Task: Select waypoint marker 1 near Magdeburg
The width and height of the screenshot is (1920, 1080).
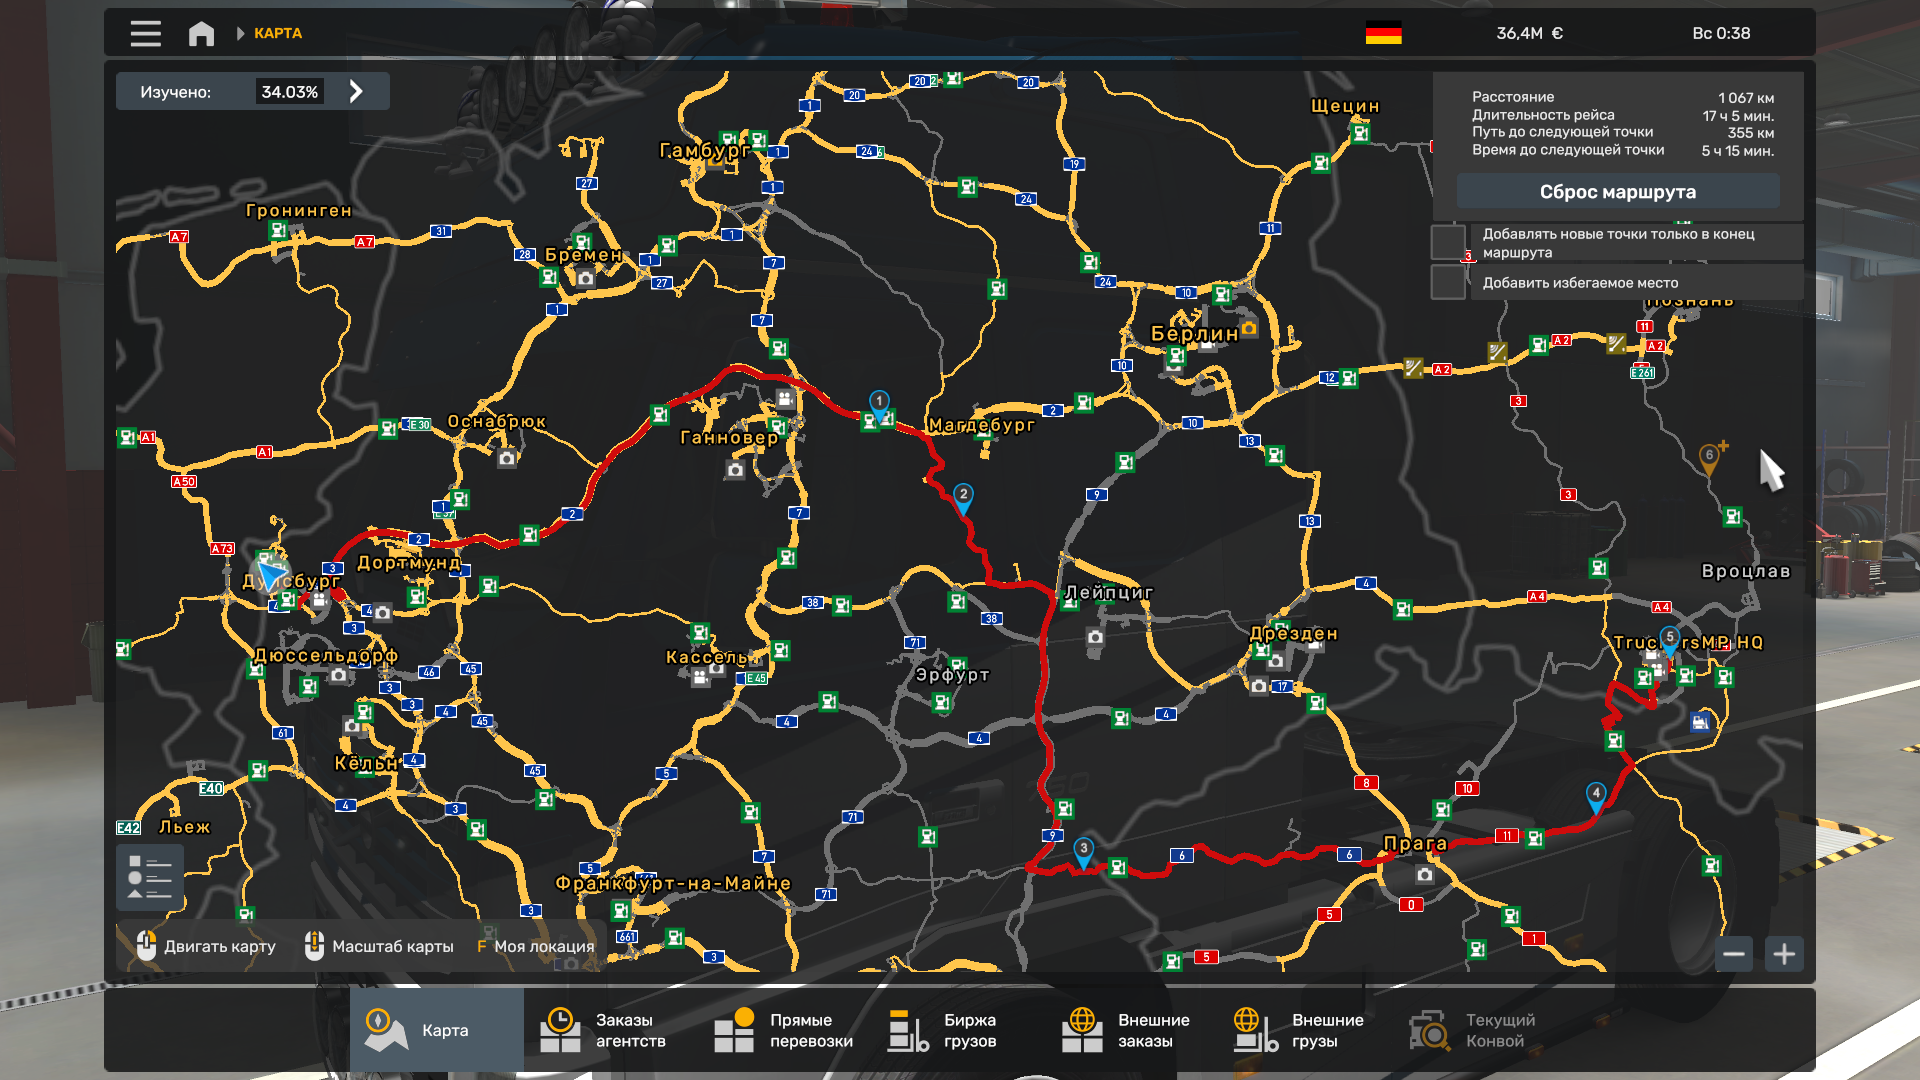Action: tap(879, 403)
